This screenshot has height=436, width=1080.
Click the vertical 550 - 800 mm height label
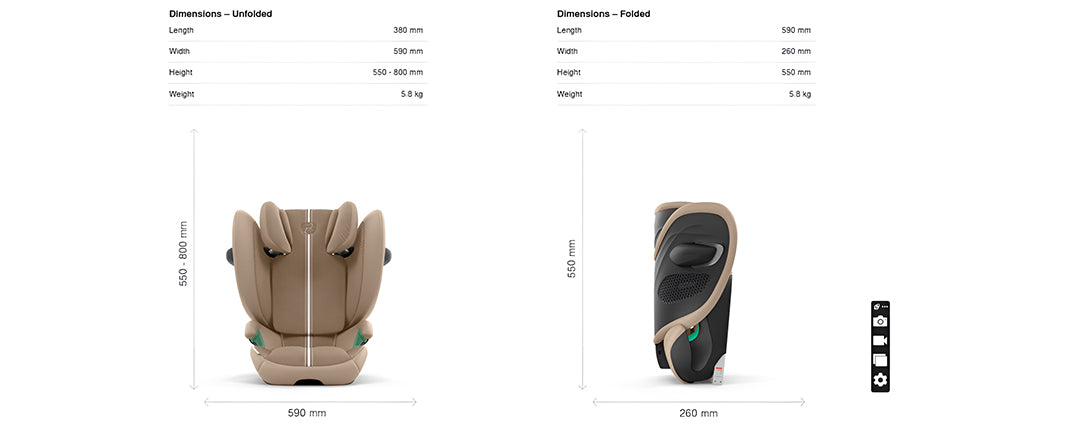pos(183,253)
